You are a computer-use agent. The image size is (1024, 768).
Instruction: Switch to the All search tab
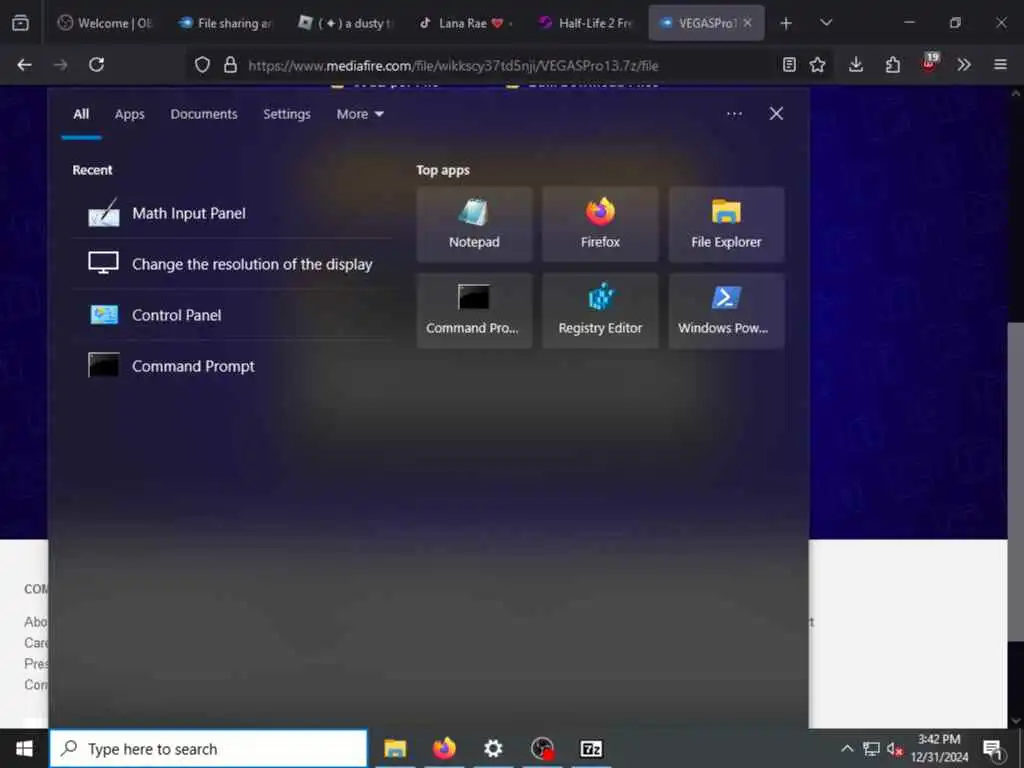pyautogui.click(x=81, y=114)
